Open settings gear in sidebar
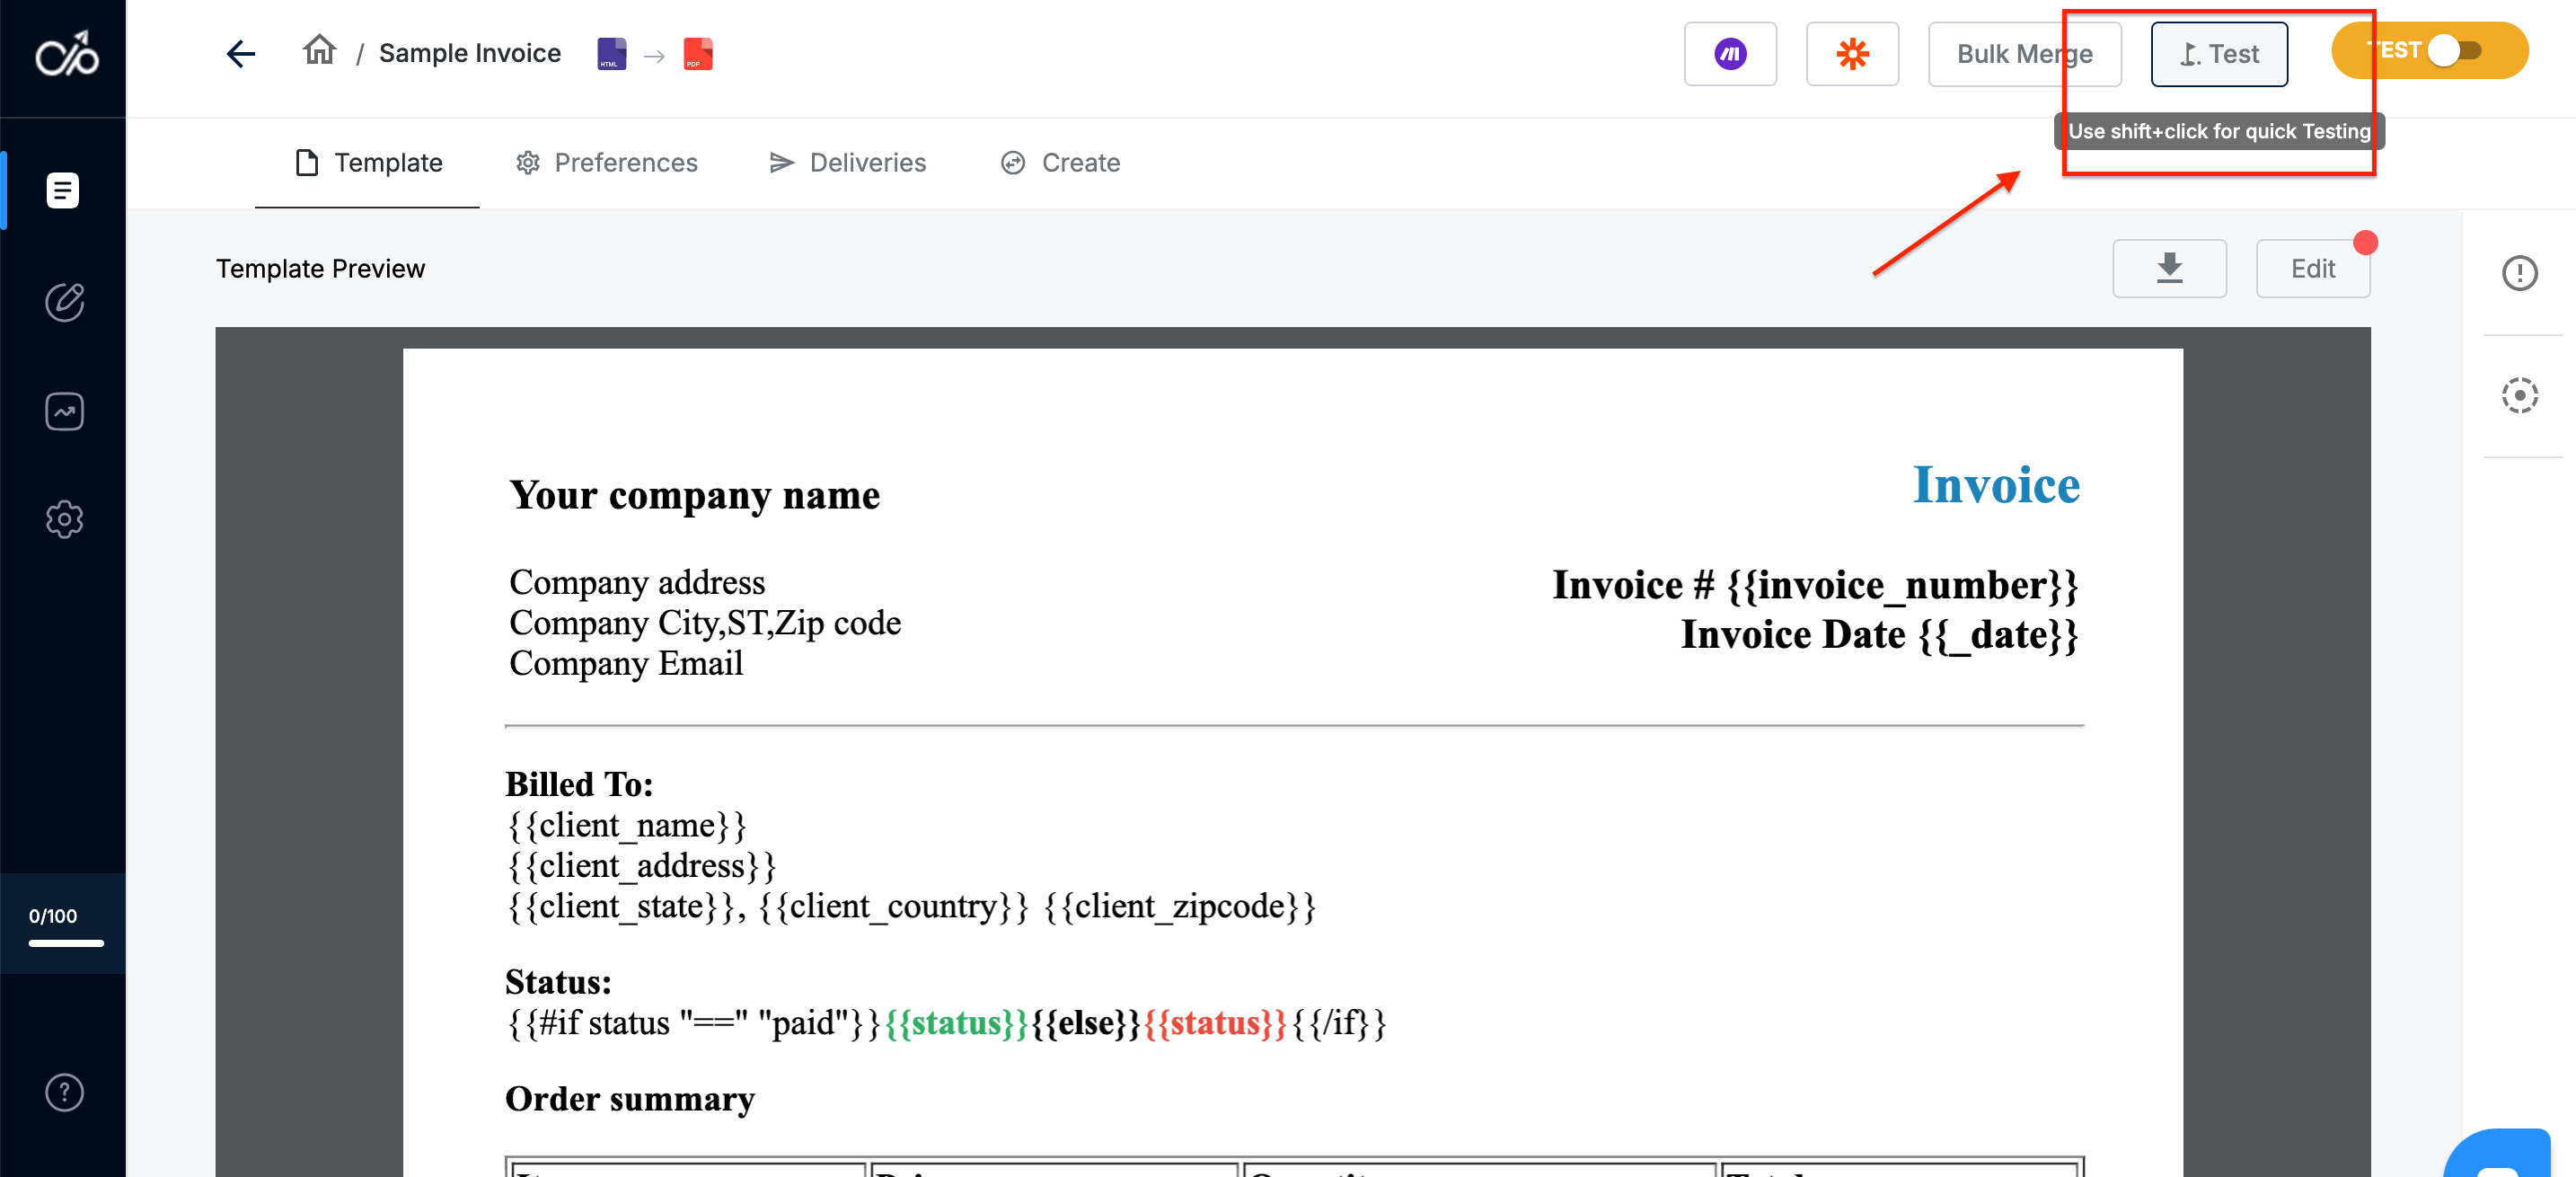2576x1177 pixels. [x=64, y=519]
